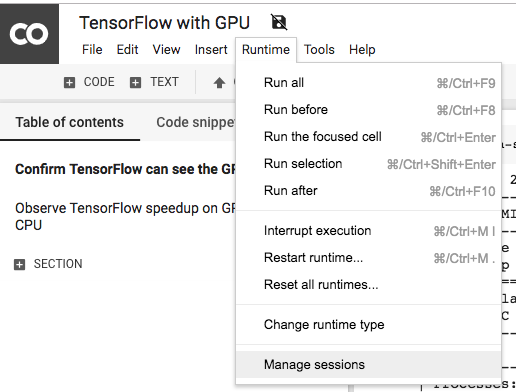Select Change runtime type

coord(368,324)
